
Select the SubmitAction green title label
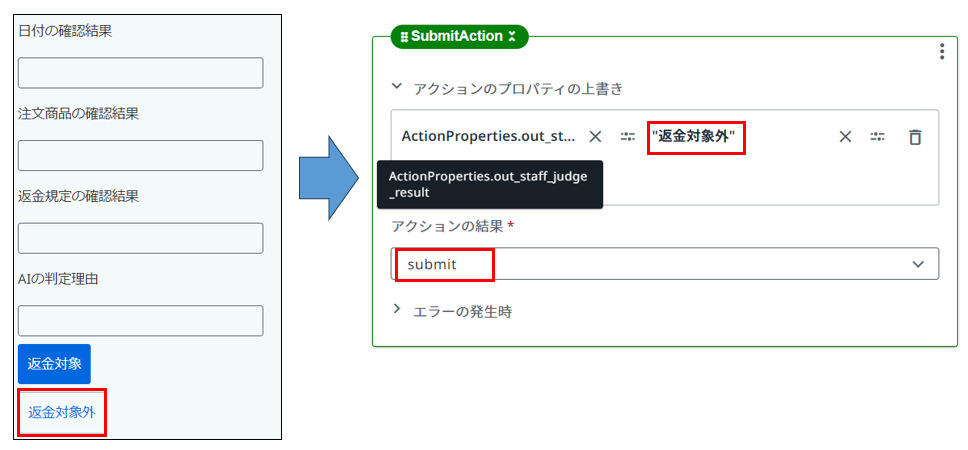click(457, 36)
